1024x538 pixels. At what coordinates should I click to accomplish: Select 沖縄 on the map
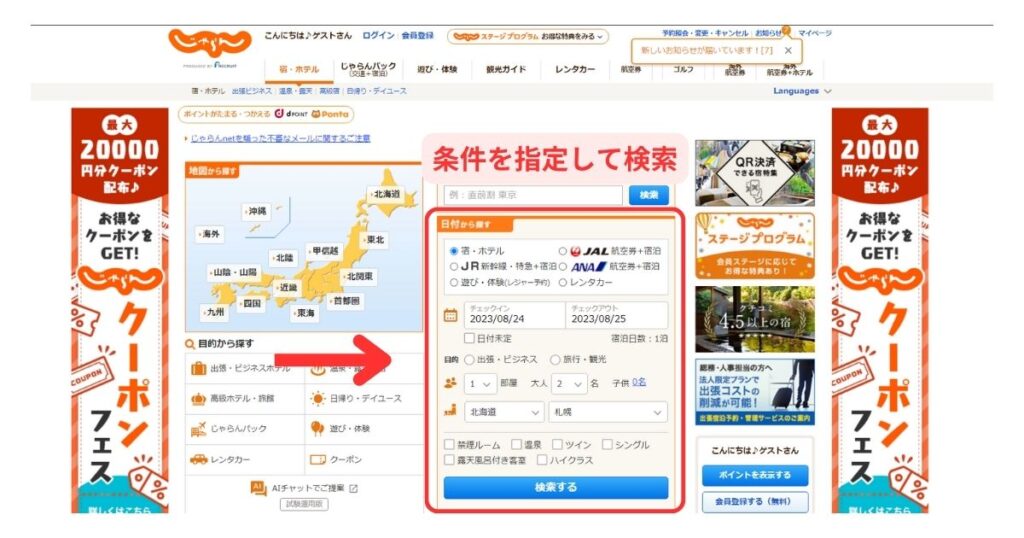click(x=256, y=212)
